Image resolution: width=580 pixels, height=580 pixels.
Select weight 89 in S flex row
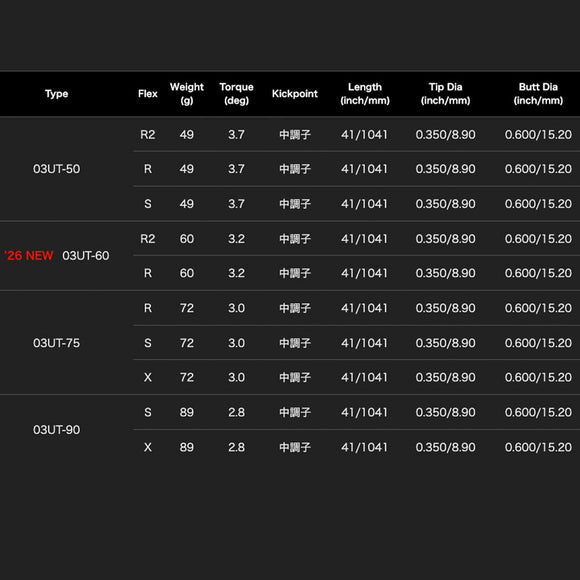click(x=187, y=412)
